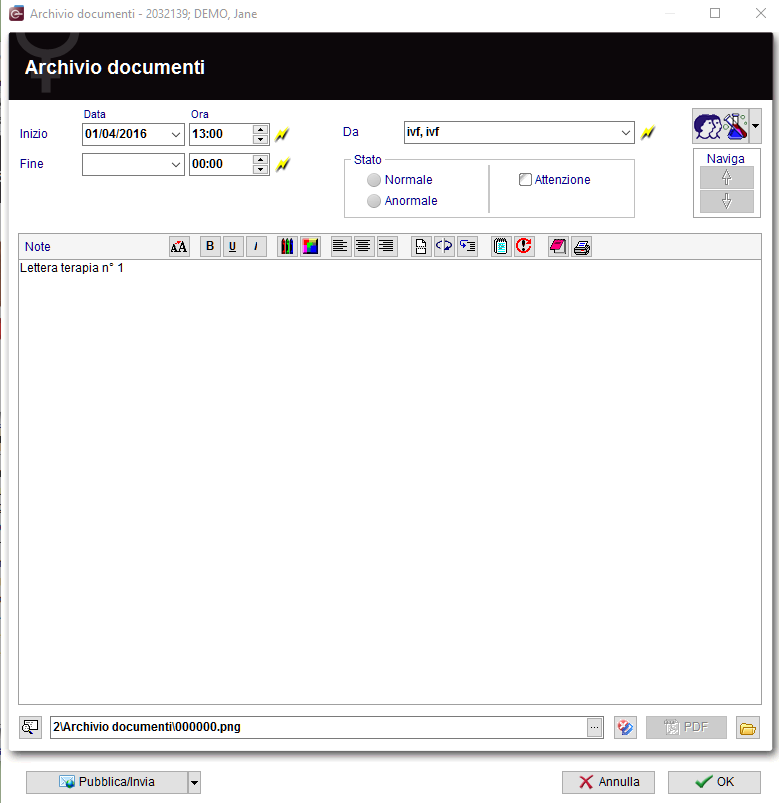
Task: Click the pink eraser icon
Action: coord(558,246)
